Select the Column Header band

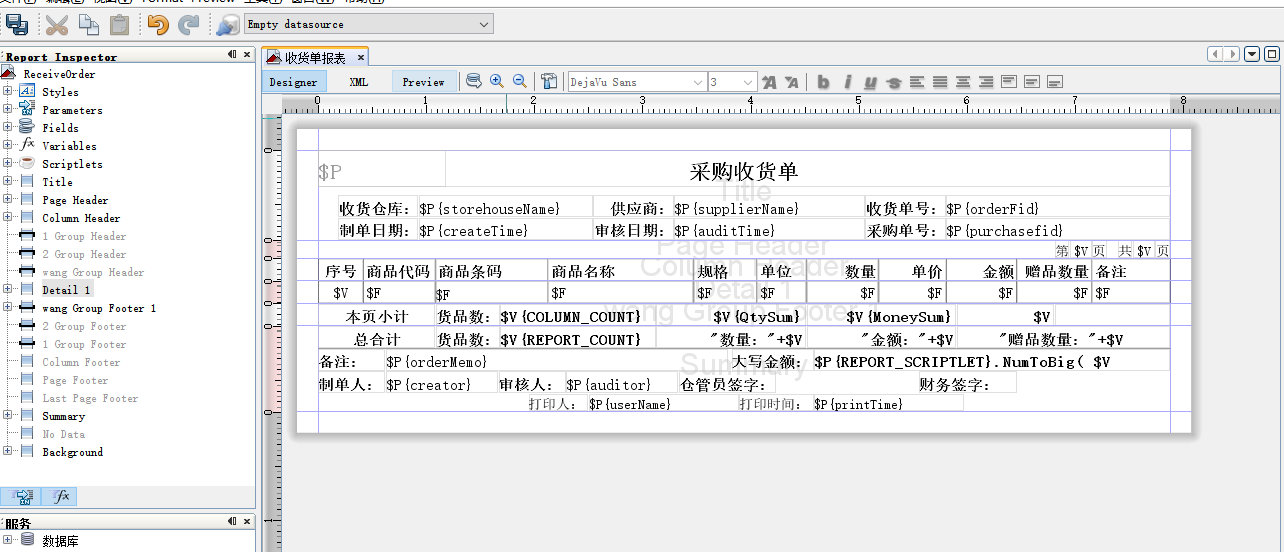tap(81, 218)
